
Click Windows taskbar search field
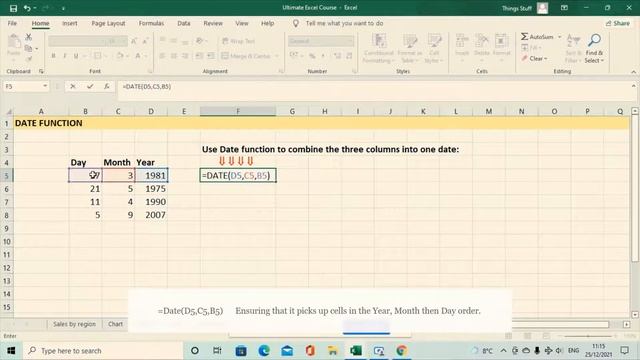click(103, 351)
